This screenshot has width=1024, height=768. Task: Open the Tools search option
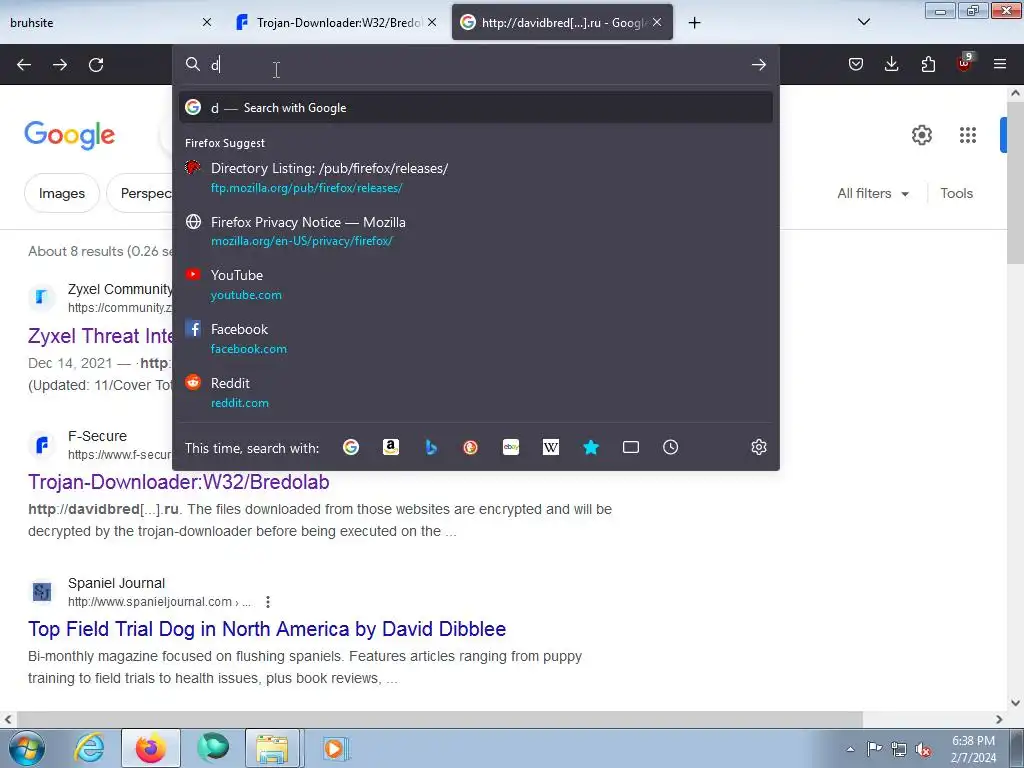tap(956, 193)
